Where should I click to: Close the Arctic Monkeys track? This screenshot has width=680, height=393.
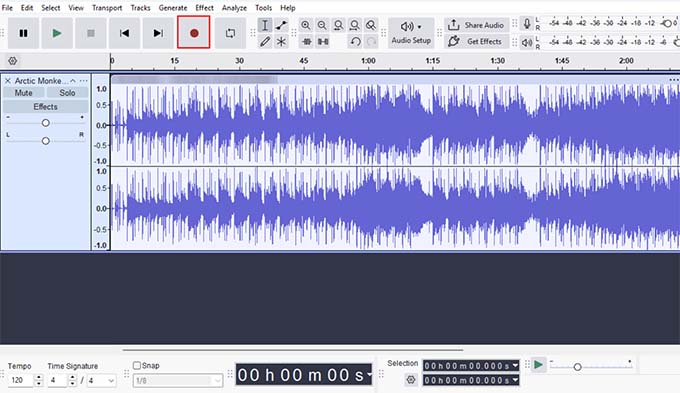pos(7,81)
